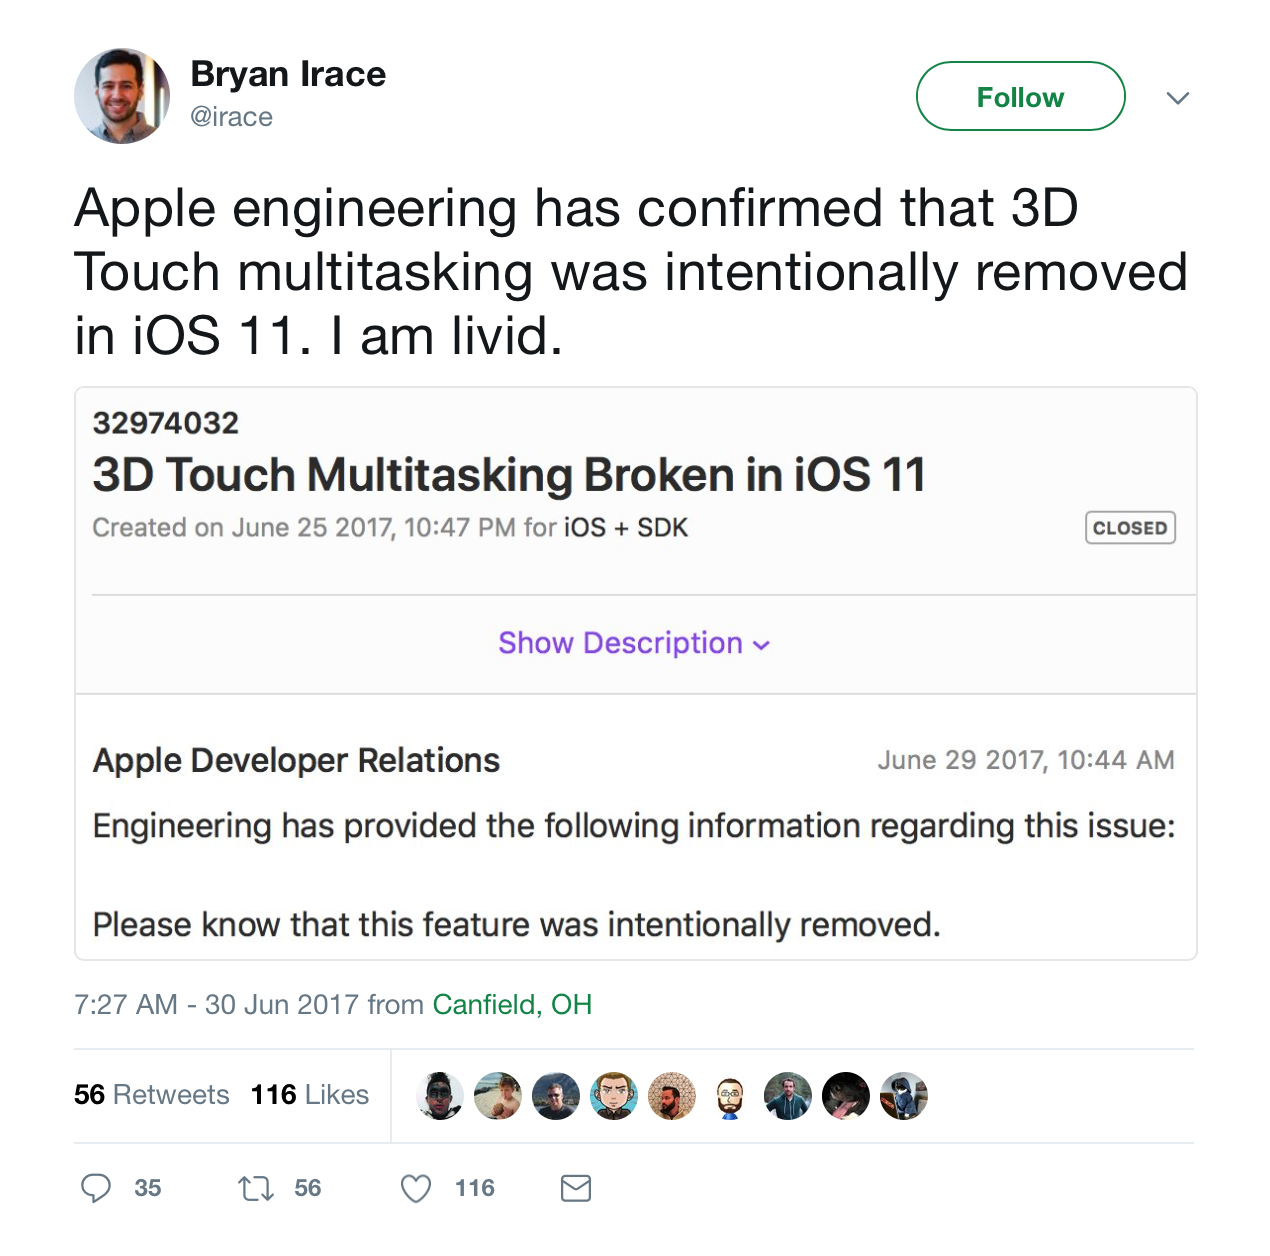The height and width of the screenshot is (1256, 1270).
Task: Open the Canfield, OH location link
Action: 512,1004
